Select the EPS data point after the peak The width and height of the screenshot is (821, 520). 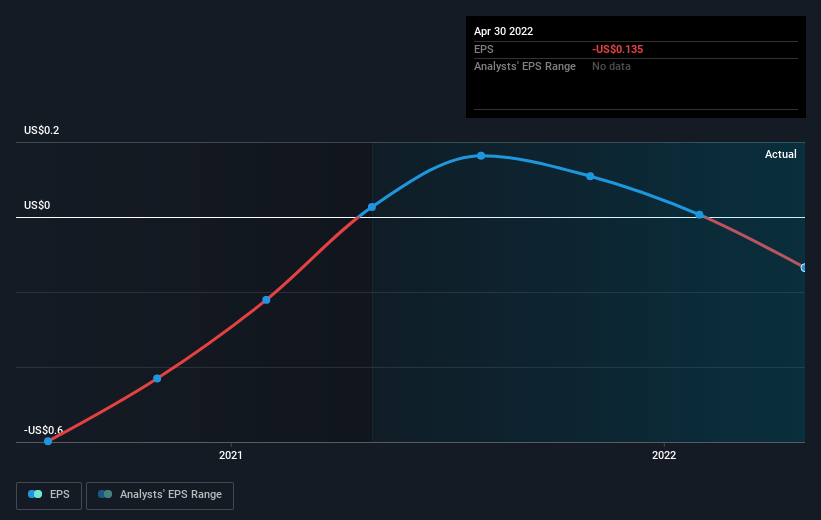(x=590, y=176)
